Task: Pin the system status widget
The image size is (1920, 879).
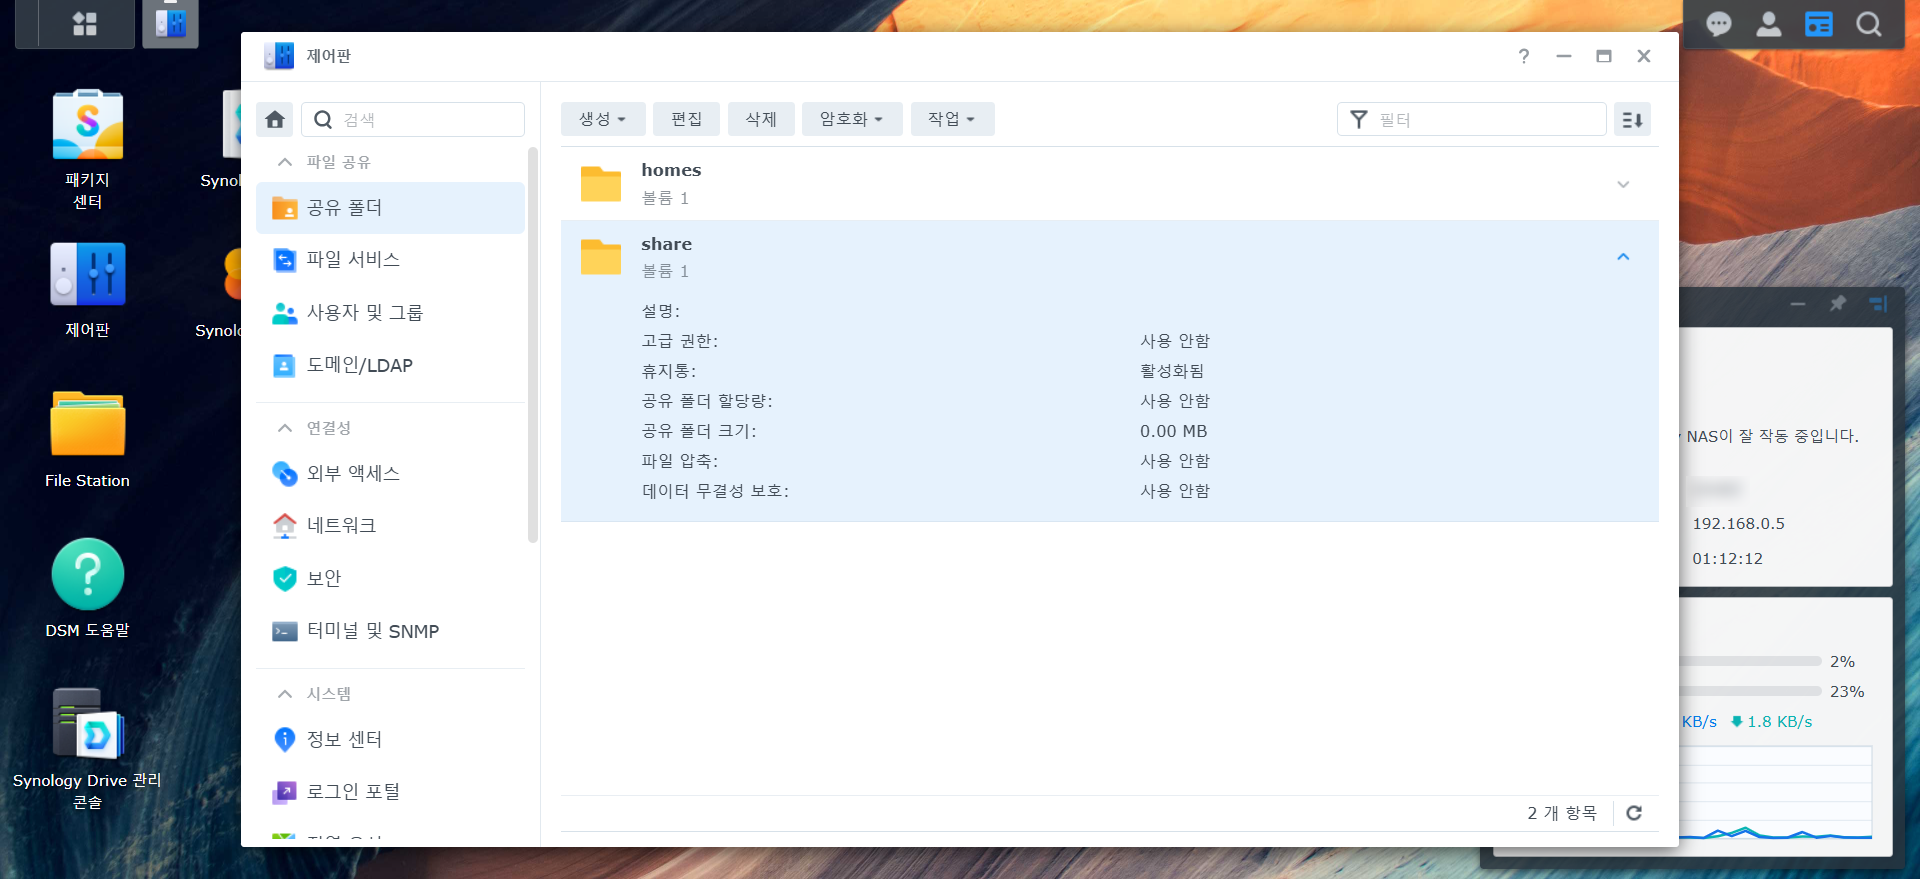Action: click(x=1838, y=303)
